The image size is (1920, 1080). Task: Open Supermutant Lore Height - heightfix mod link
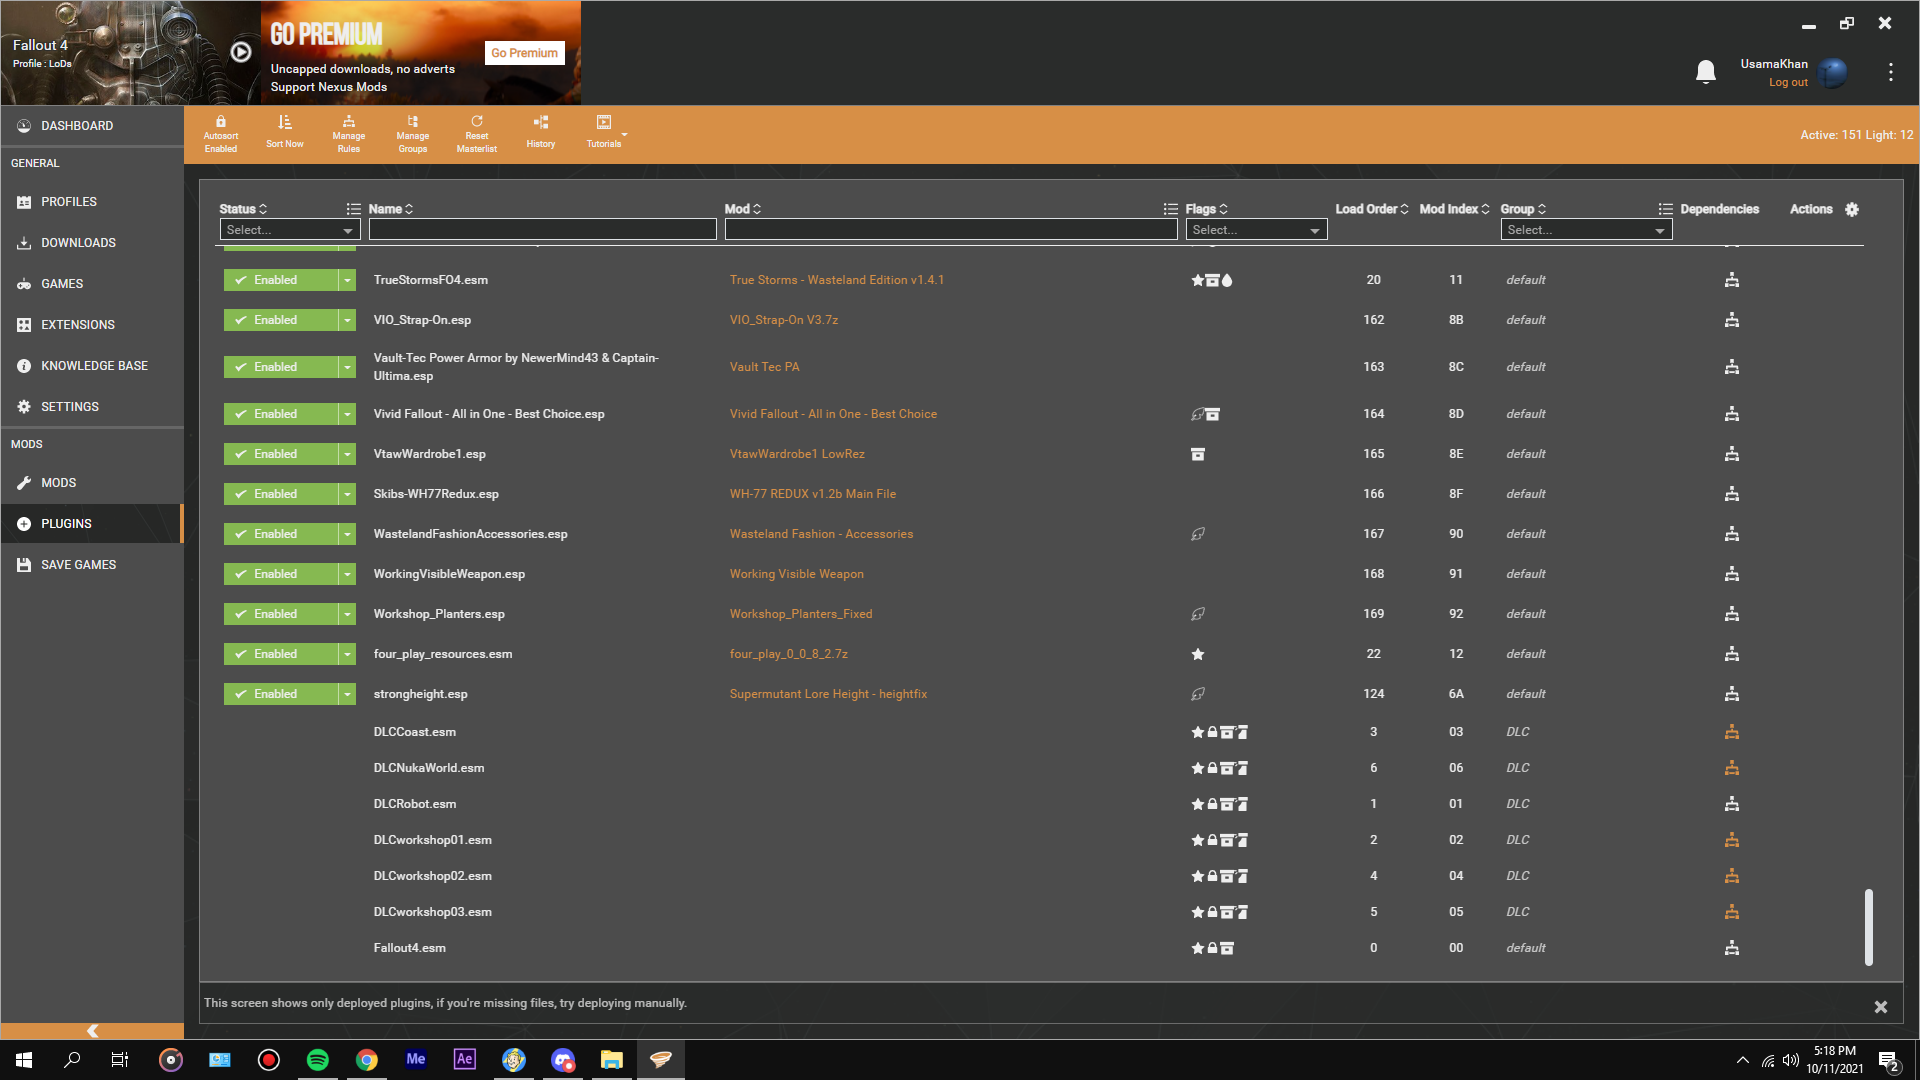click(x=828, y=694)
